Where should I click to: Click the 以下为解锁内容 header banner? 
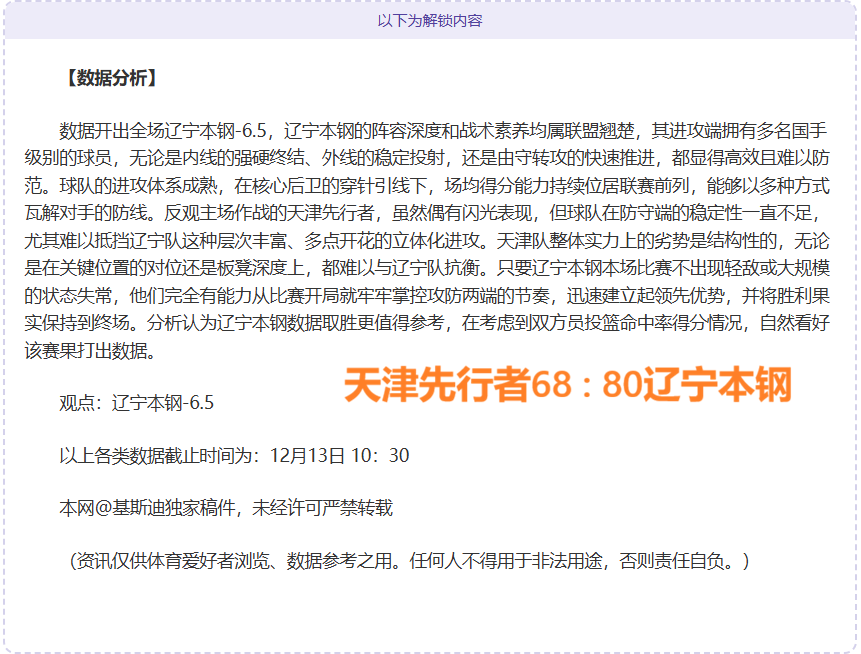point(430,20)
